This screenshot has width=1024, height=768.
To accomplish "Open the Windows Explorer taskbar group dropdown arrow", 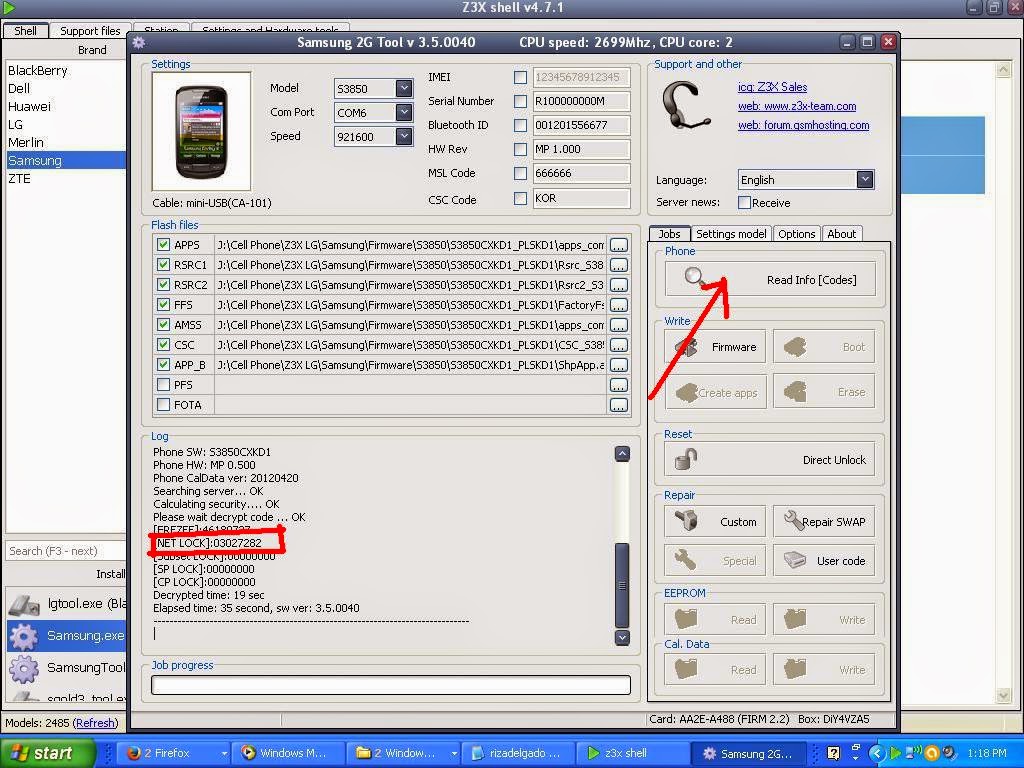I will point(454,753).
